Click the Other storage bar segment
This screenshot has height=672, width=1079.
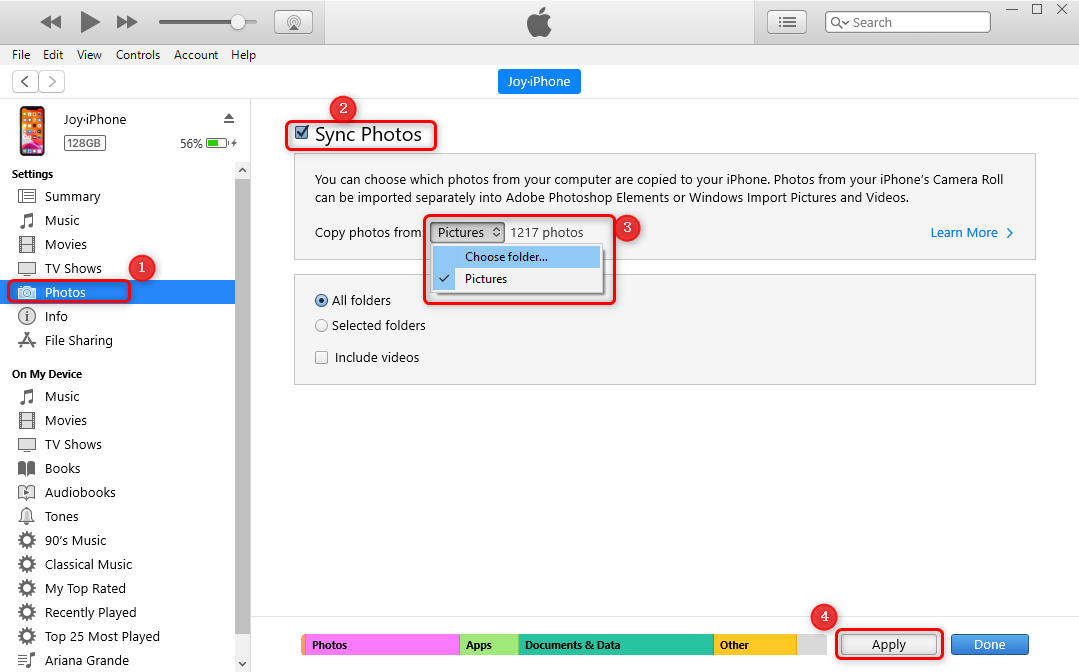coord(755,645)
